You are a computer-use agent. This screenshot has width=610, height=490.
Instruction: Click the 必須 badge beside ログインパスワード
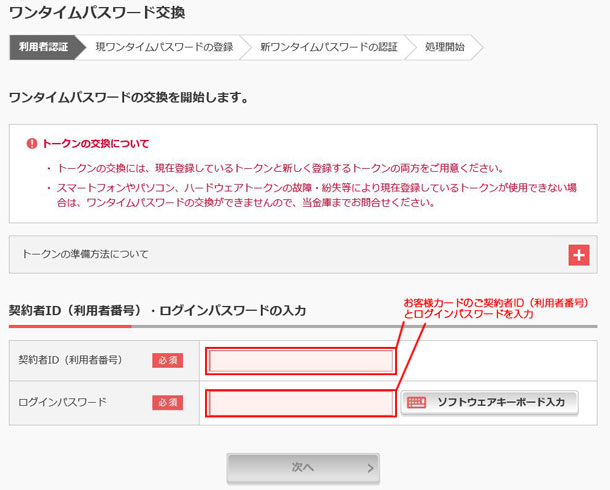point(167,402)
